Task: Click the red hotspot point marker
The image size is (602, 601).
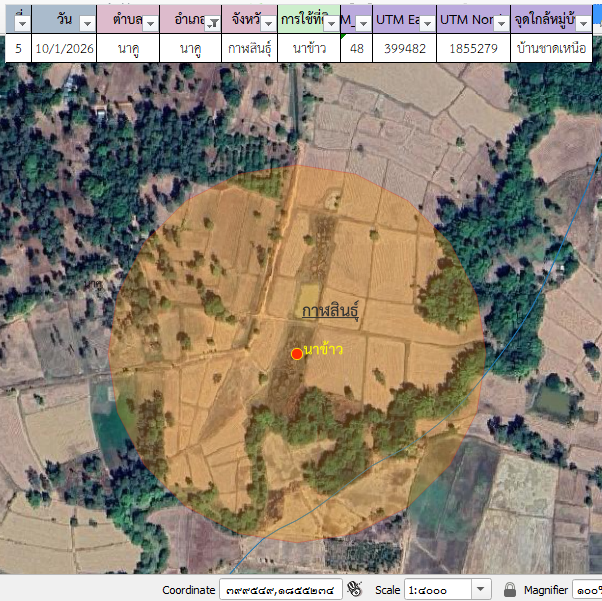Action: click(x=297, y=354)
